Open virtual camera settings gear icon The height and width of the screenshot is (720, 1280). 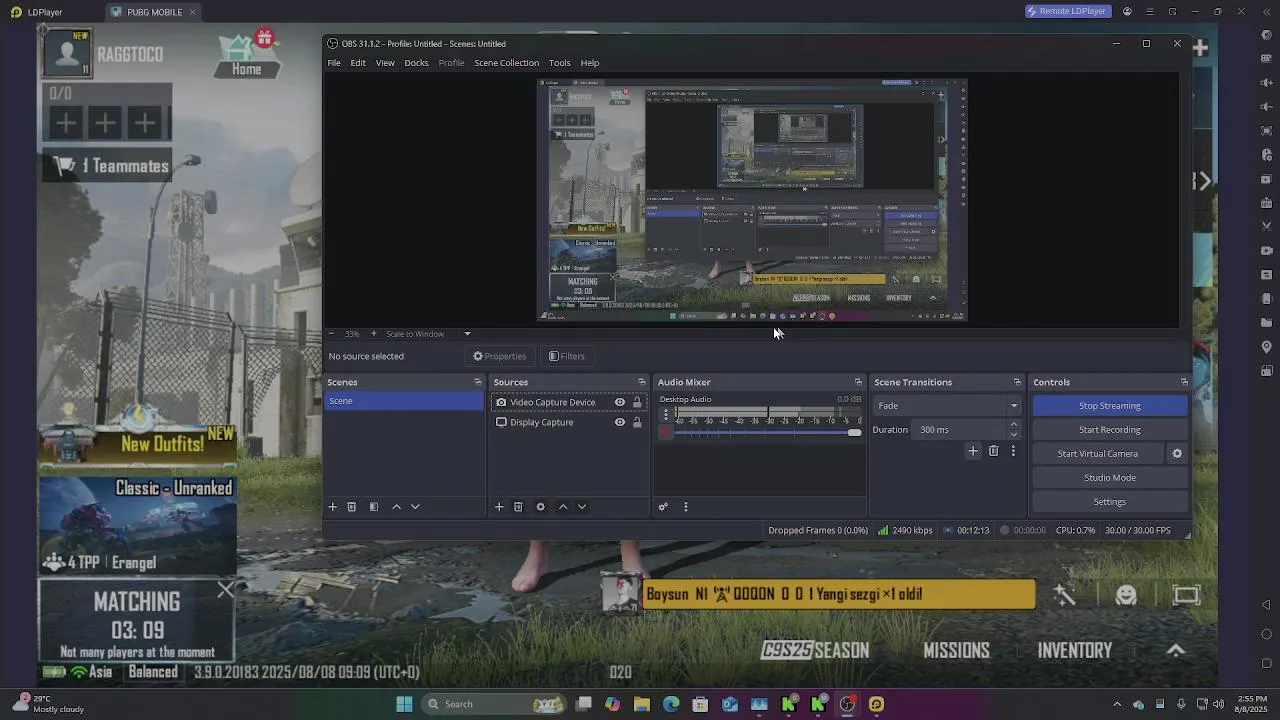[x=1177, y=454]
